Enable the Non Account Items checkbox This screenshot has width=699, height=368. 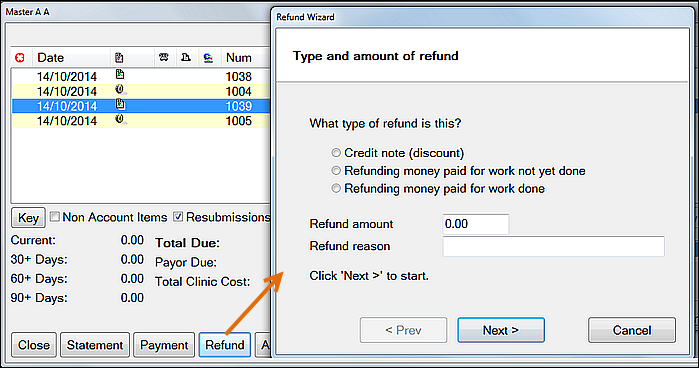pyautogui.click(x=54, y=217)
